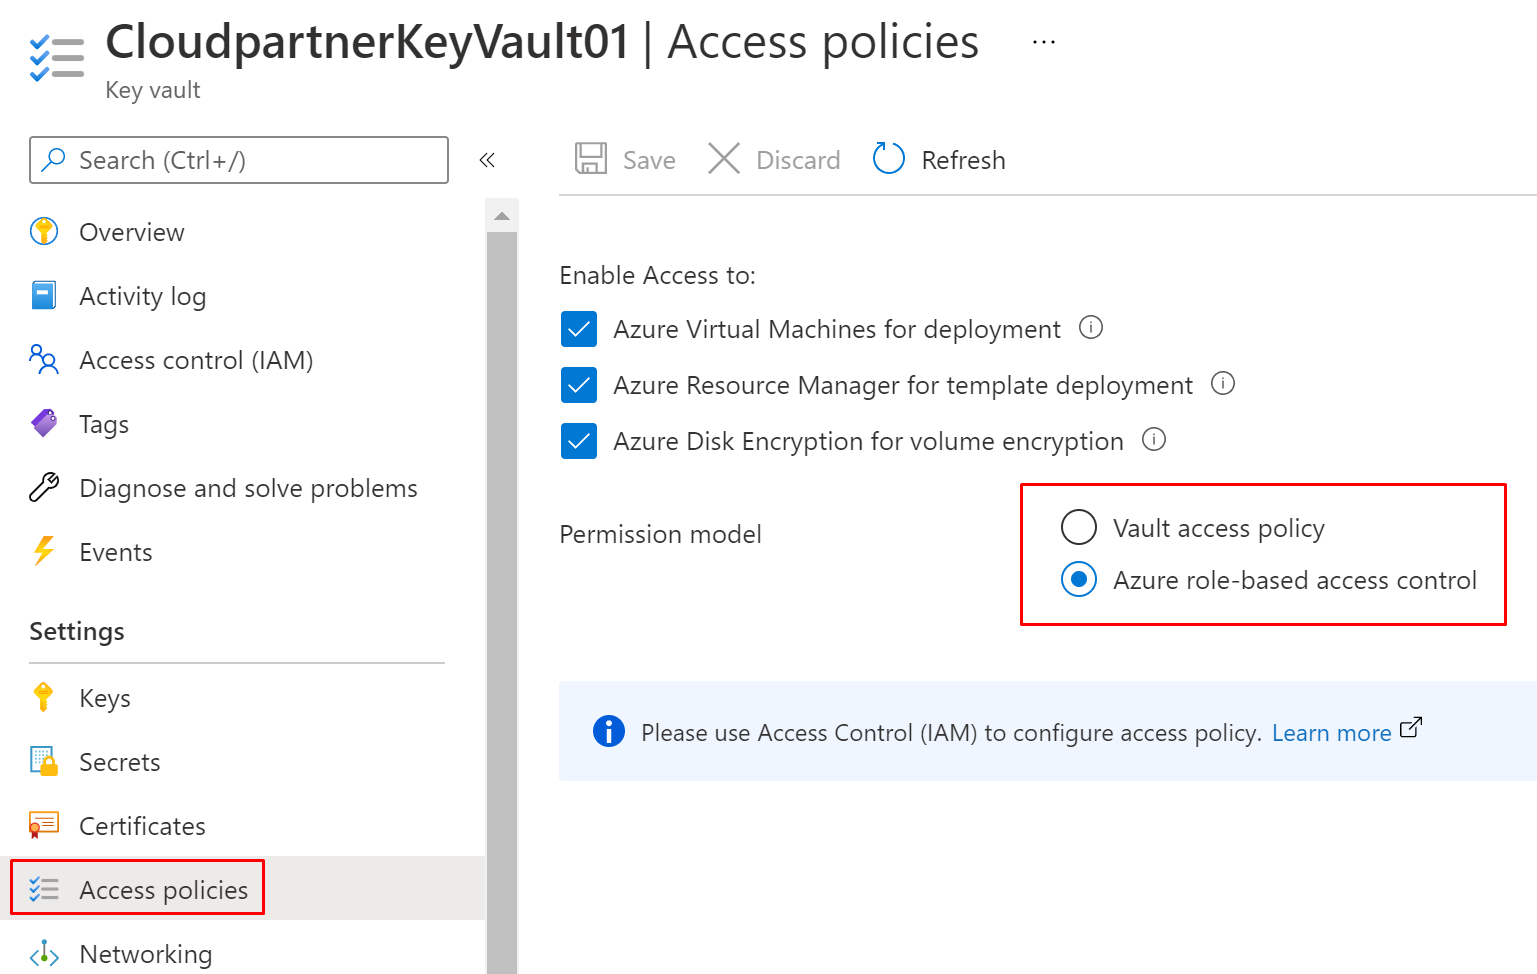Click the sidebar scroll up arrow

coord(502,216)
